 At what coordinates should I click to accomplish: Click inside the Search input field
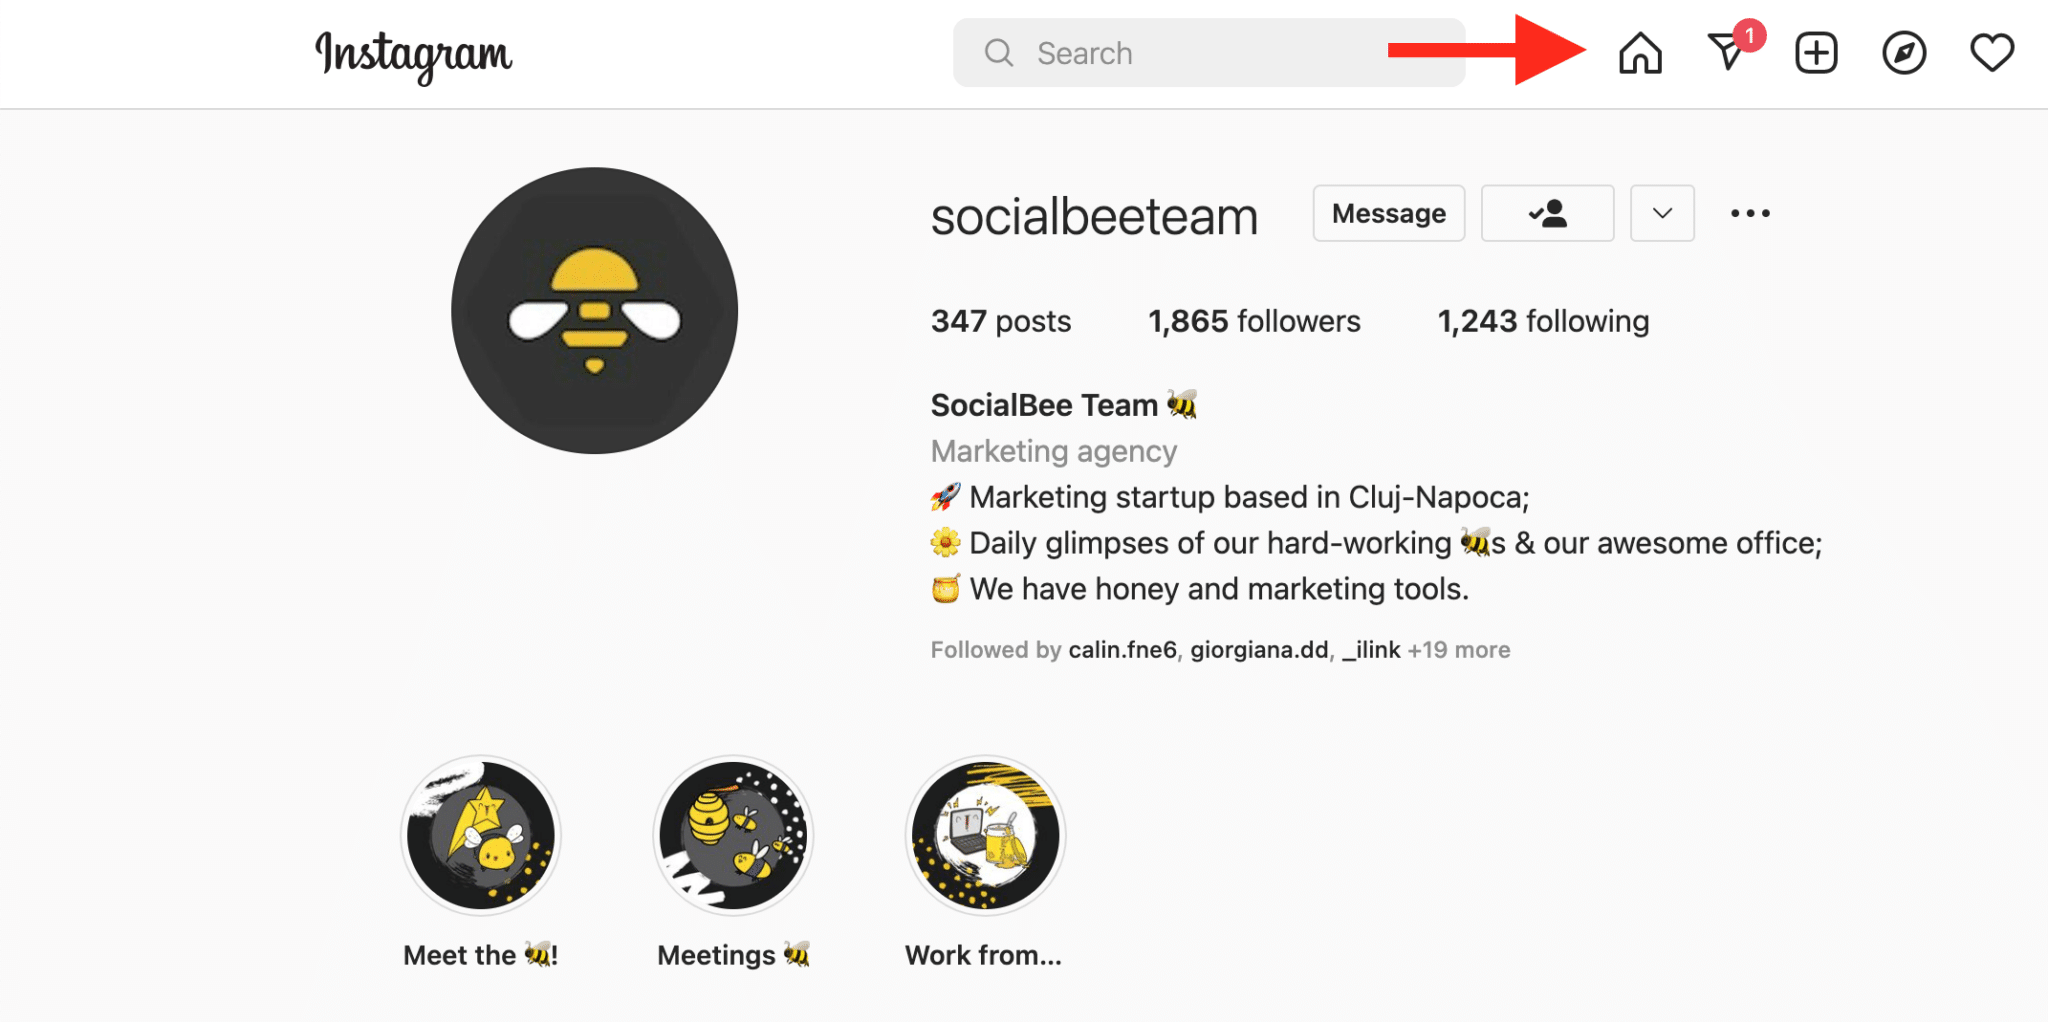click(1150, 53)
